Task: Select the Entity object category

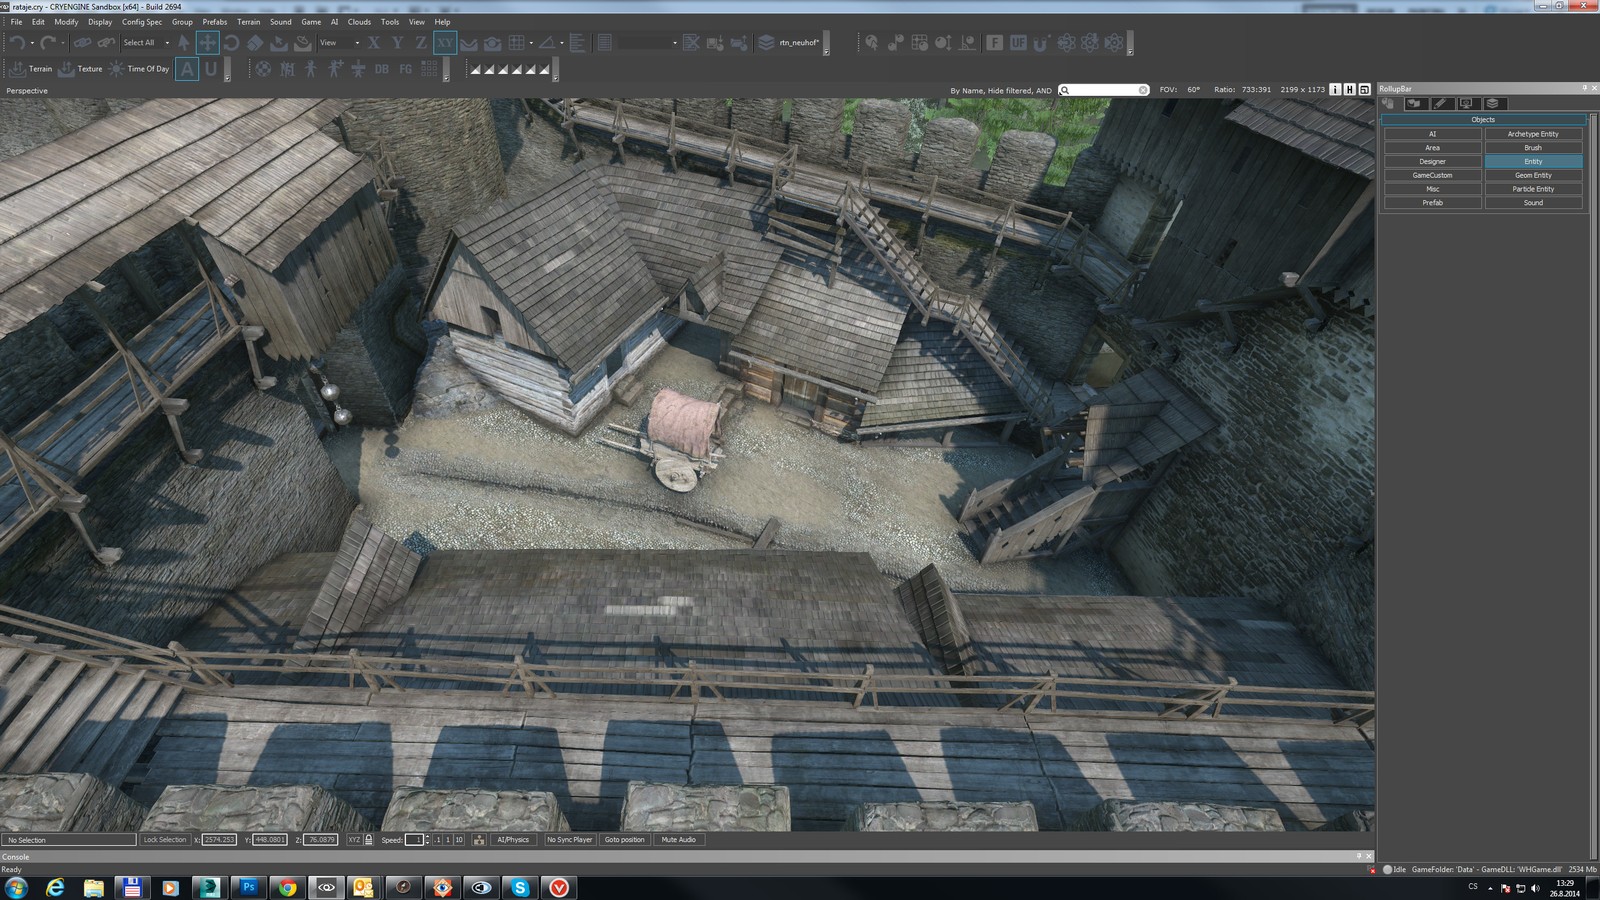Action: click(1533, 161)
